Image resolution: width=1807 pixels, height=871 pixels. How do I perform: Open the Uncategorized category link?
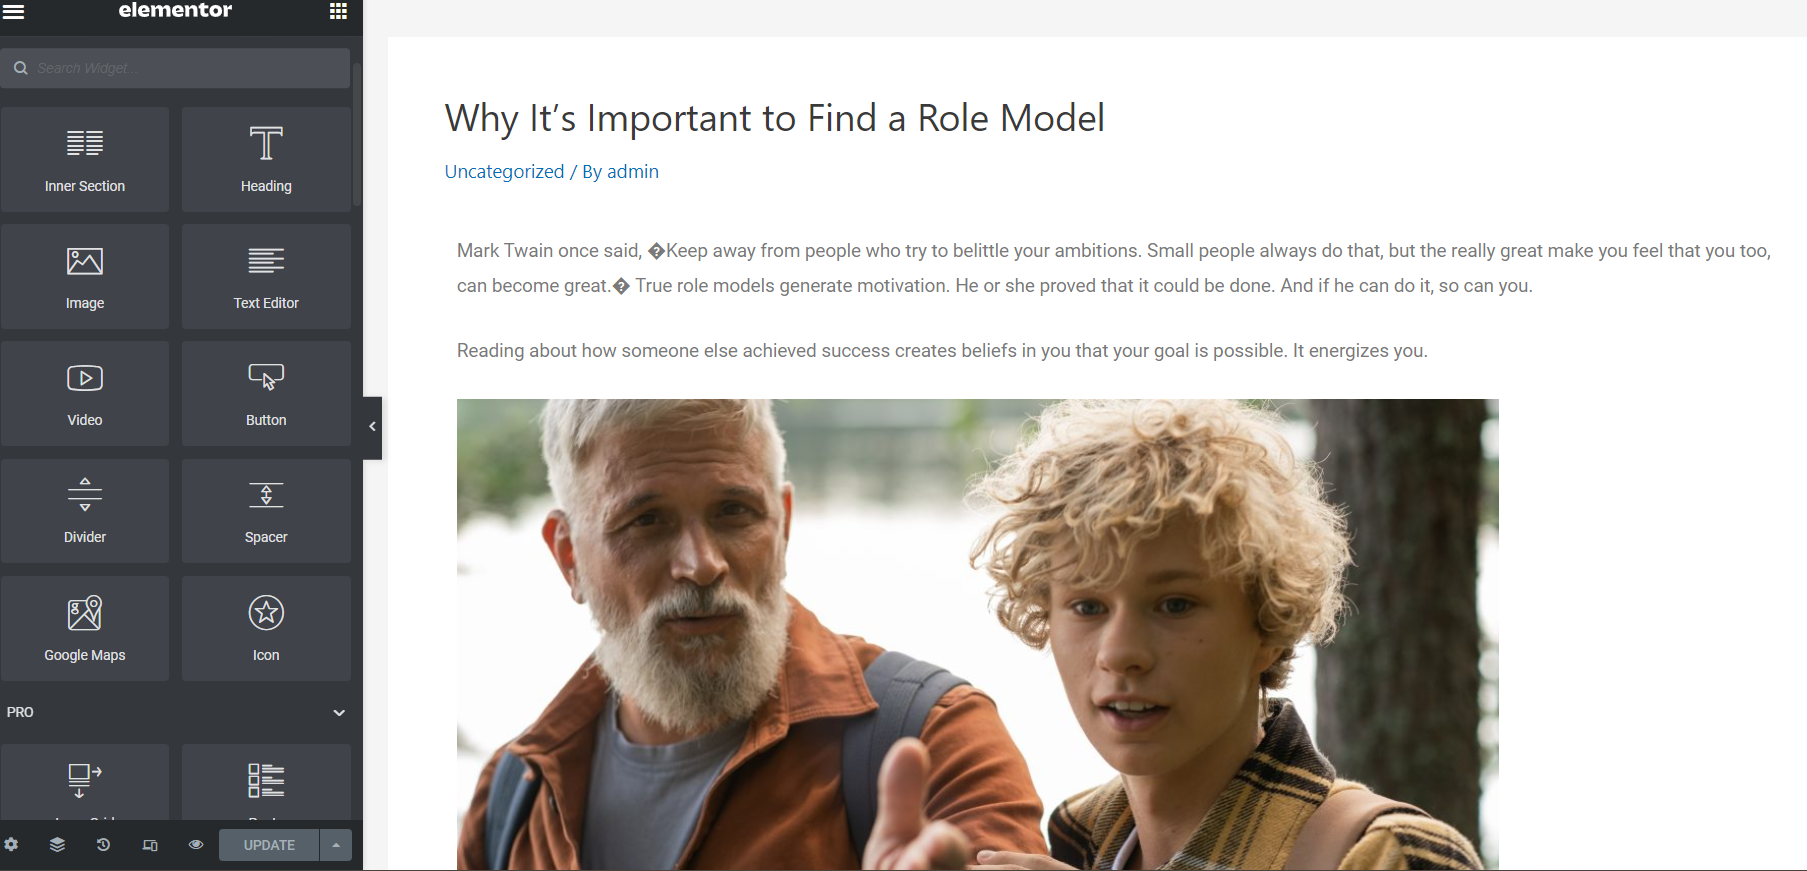[x=504, y=172]
